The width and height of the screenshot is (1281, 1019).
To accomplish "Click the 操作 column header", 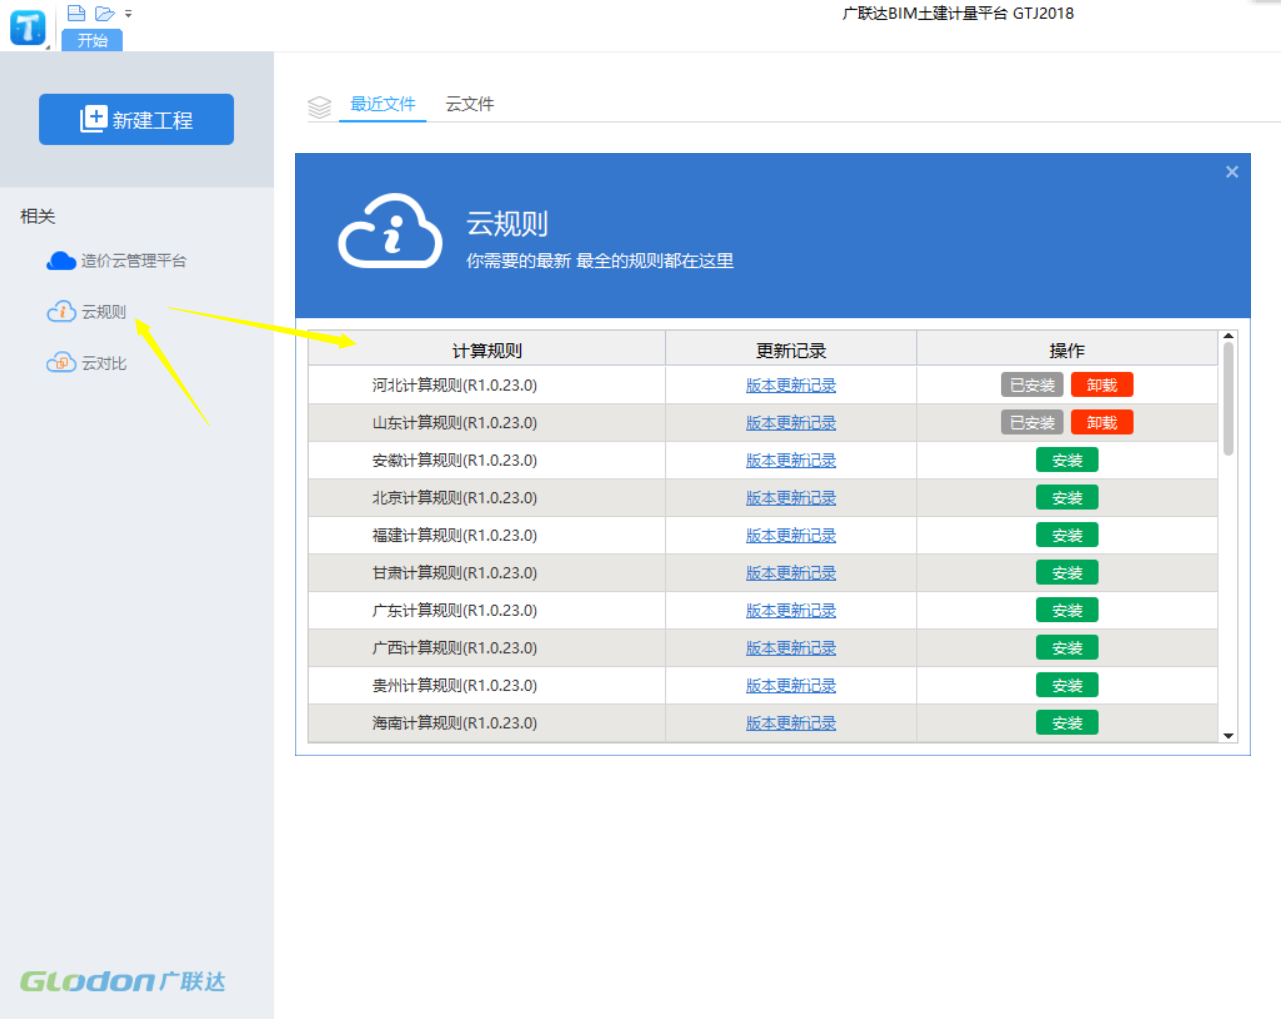I will click(x=1067, y=350).
